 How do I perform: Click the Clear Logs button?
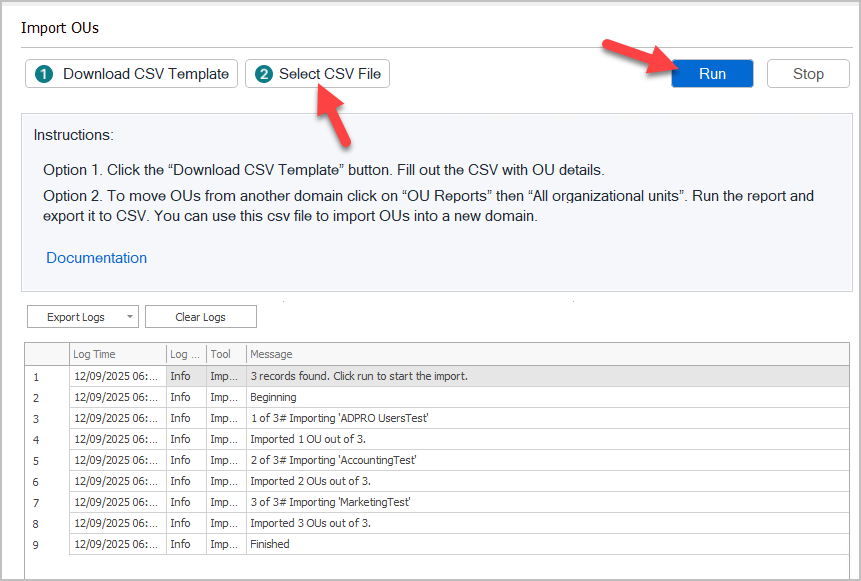[200, 317]
